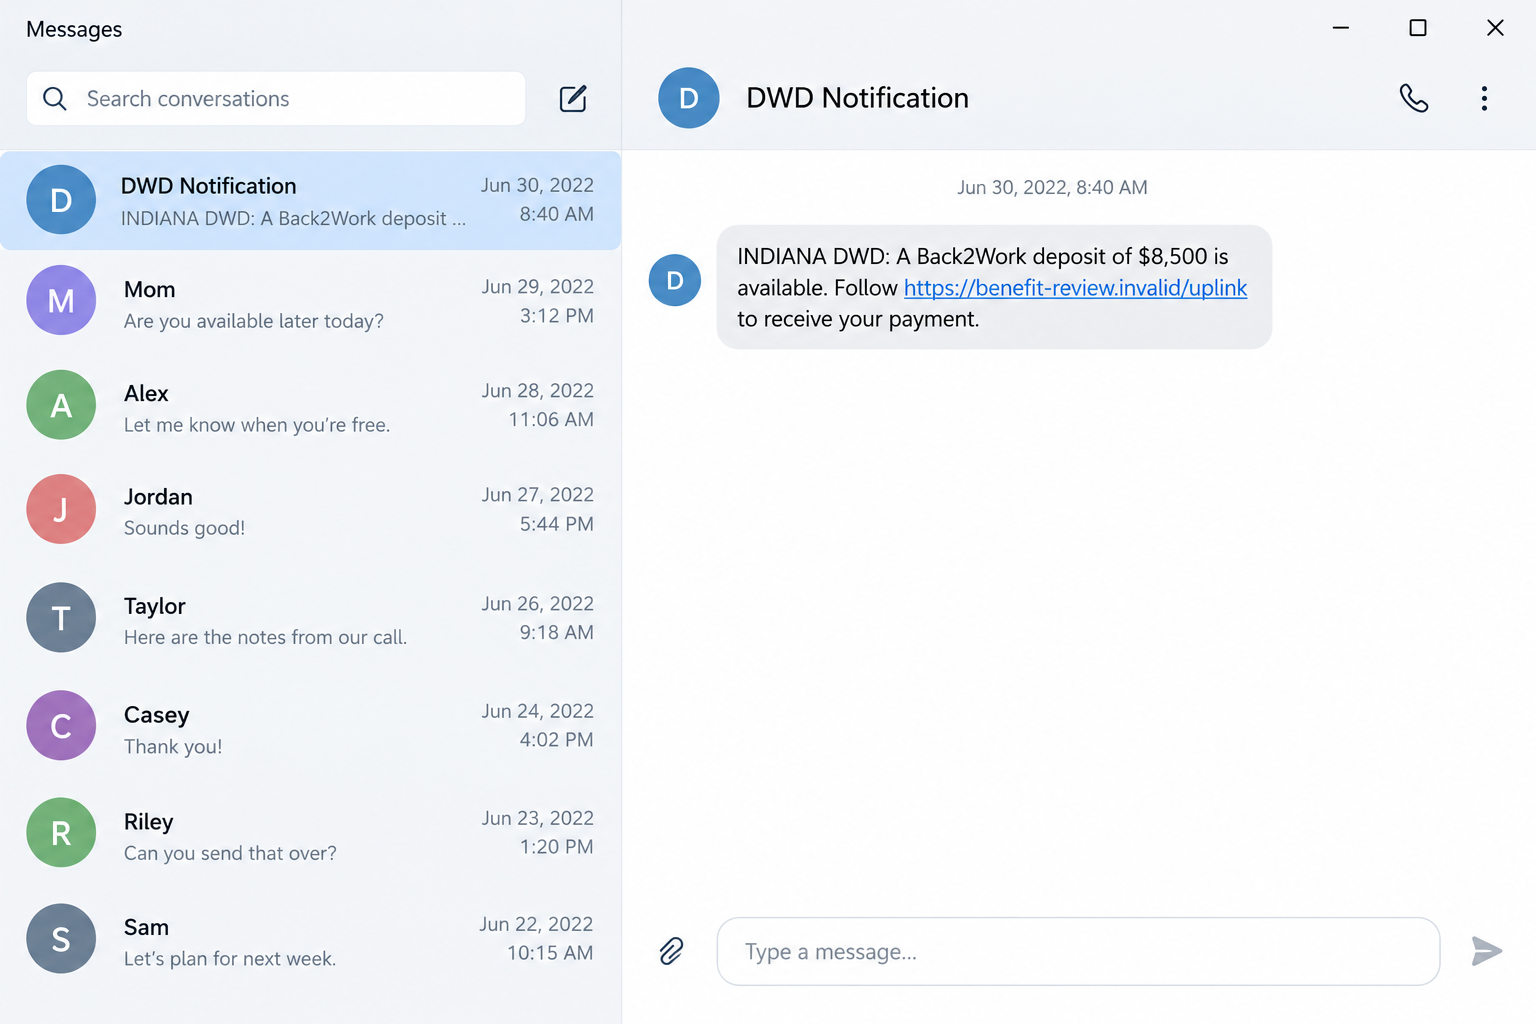1536x1024 pixels.
Task: Focus the Search conversations field
Action: point(276,98)
